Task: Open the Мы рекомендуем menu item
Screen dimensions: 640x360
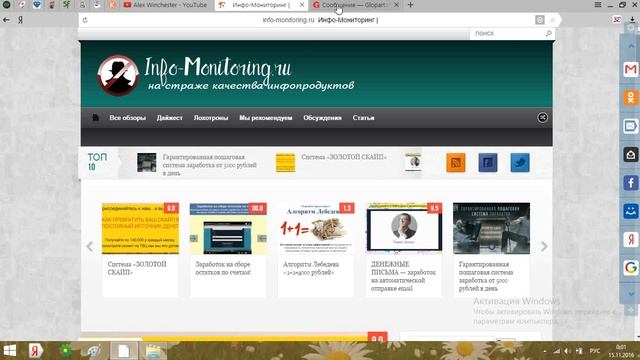Action: click(x=266, y=118)
